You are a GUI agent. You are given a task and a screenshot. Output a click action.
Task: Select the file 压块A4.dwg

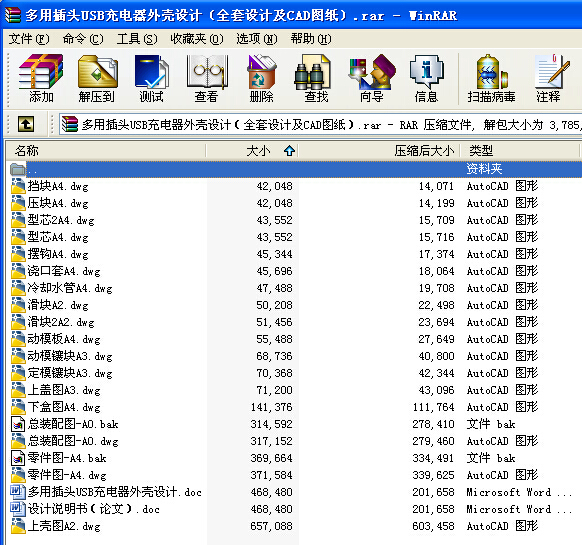[x=58, y=203]
